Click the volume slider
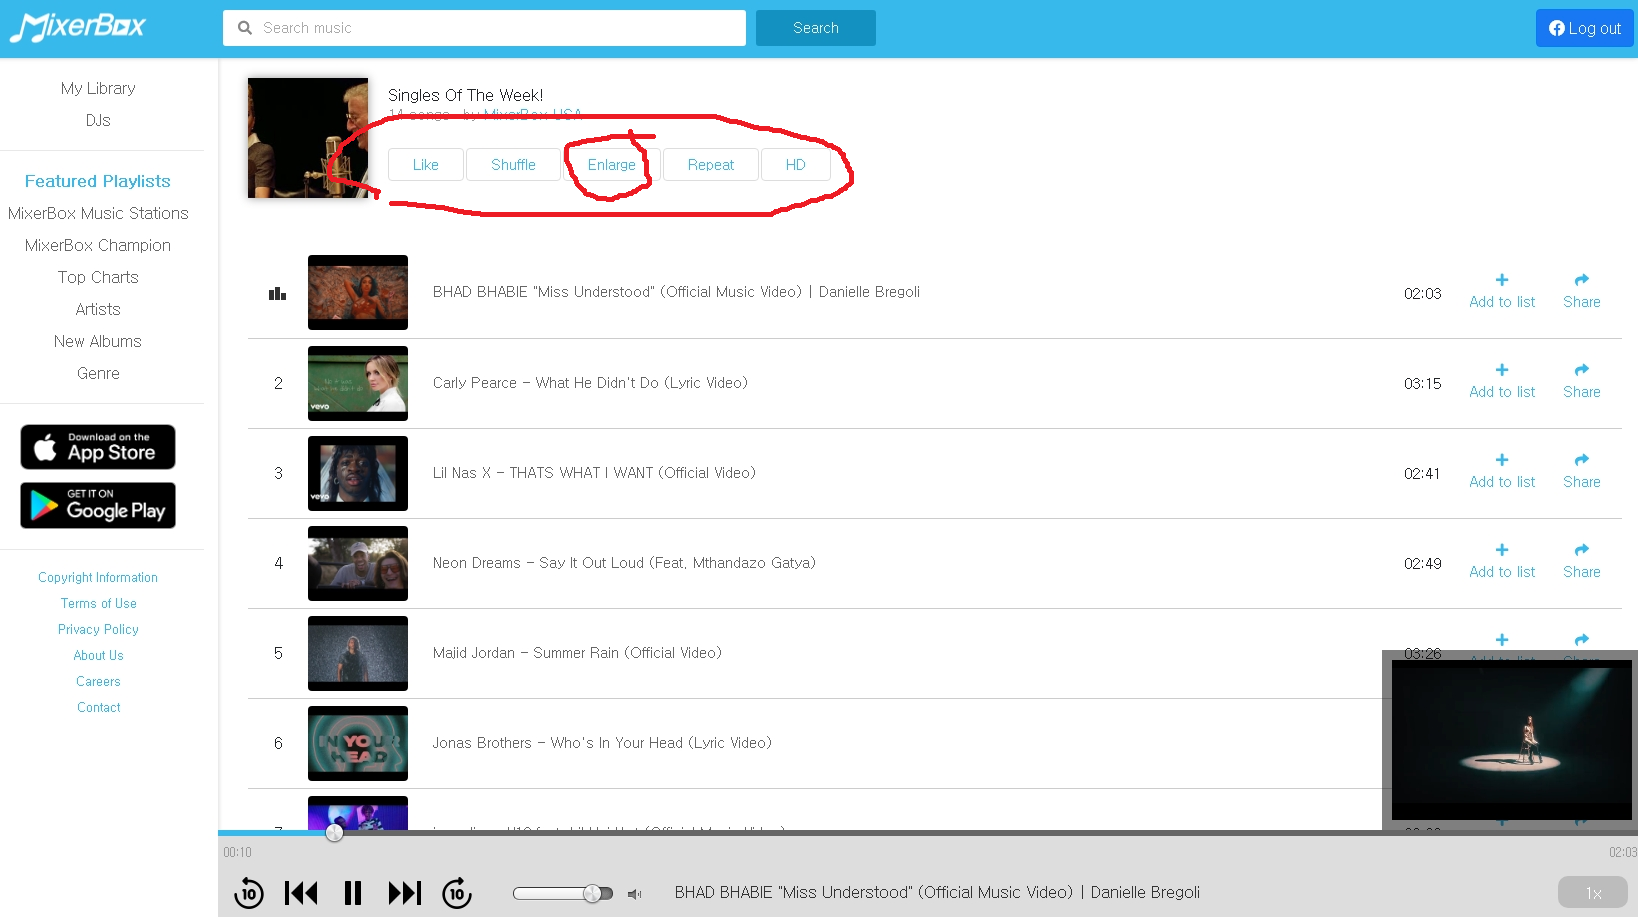Viewport: 1638px width, 917px height. (563, 893)
